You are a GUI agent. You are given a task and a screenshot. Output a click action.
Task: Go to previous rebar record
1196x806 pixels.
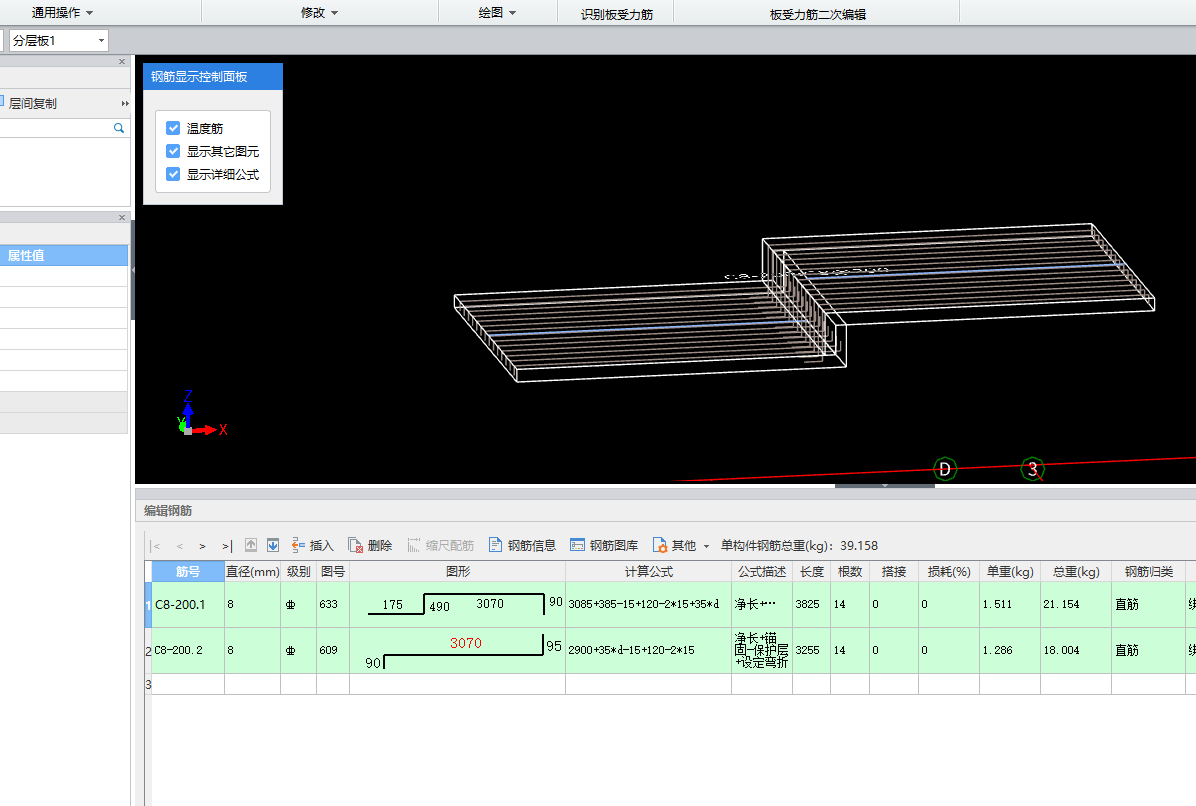click(x=179, y=546)
